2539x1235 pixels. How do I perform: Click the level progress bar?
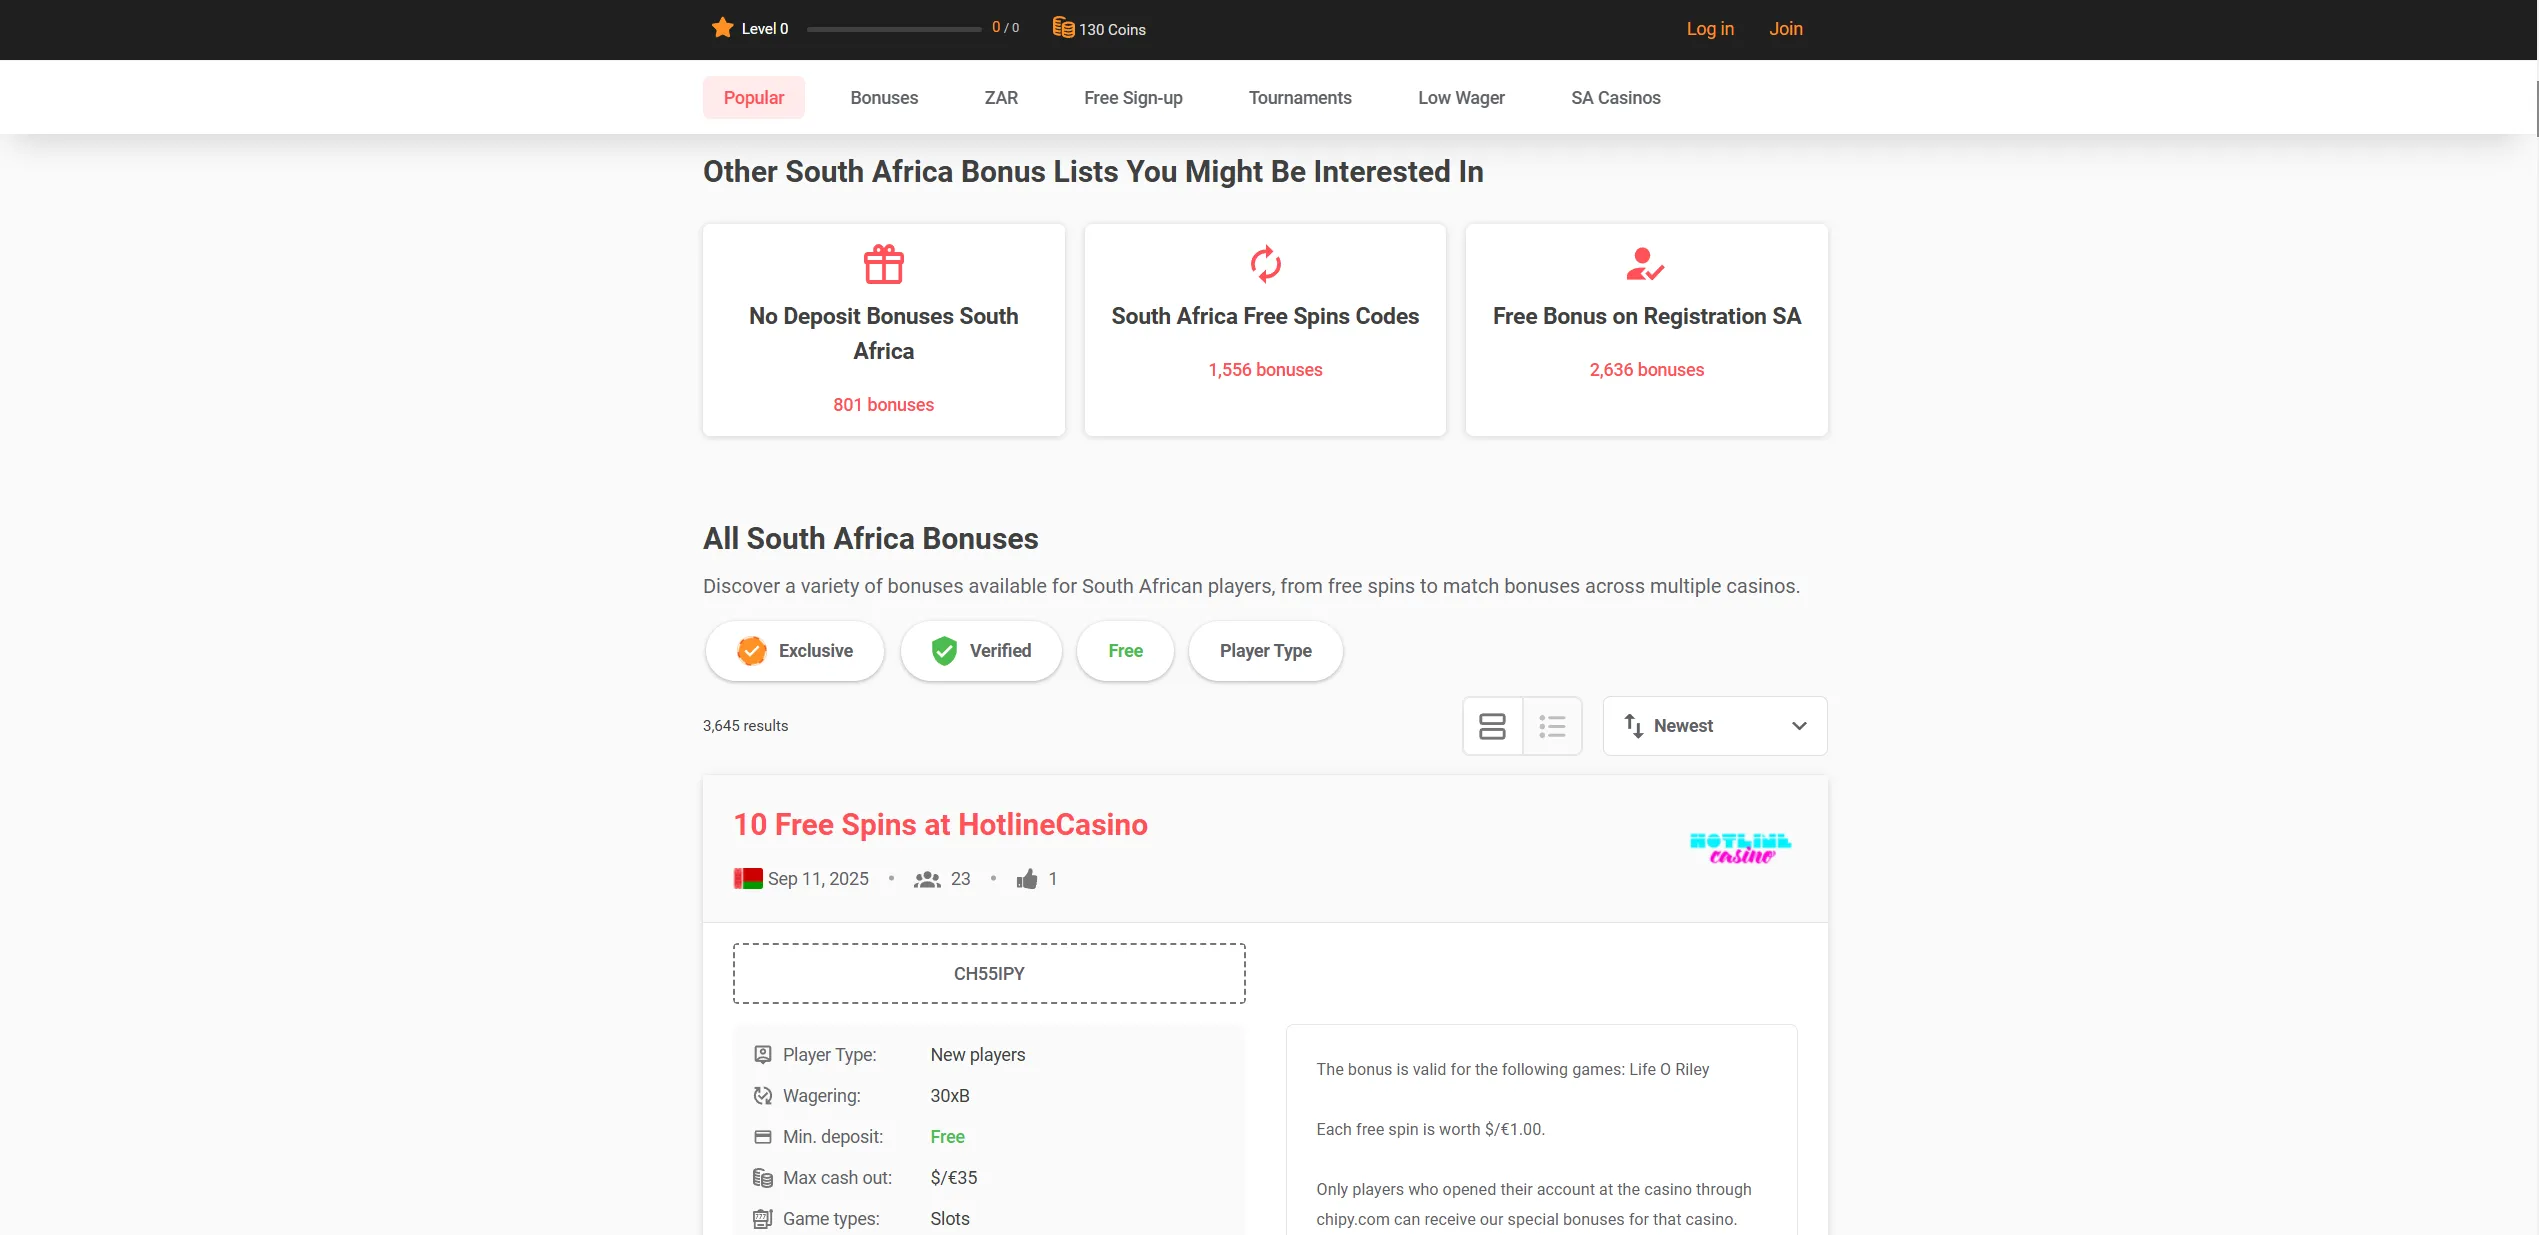coord(893,29)
